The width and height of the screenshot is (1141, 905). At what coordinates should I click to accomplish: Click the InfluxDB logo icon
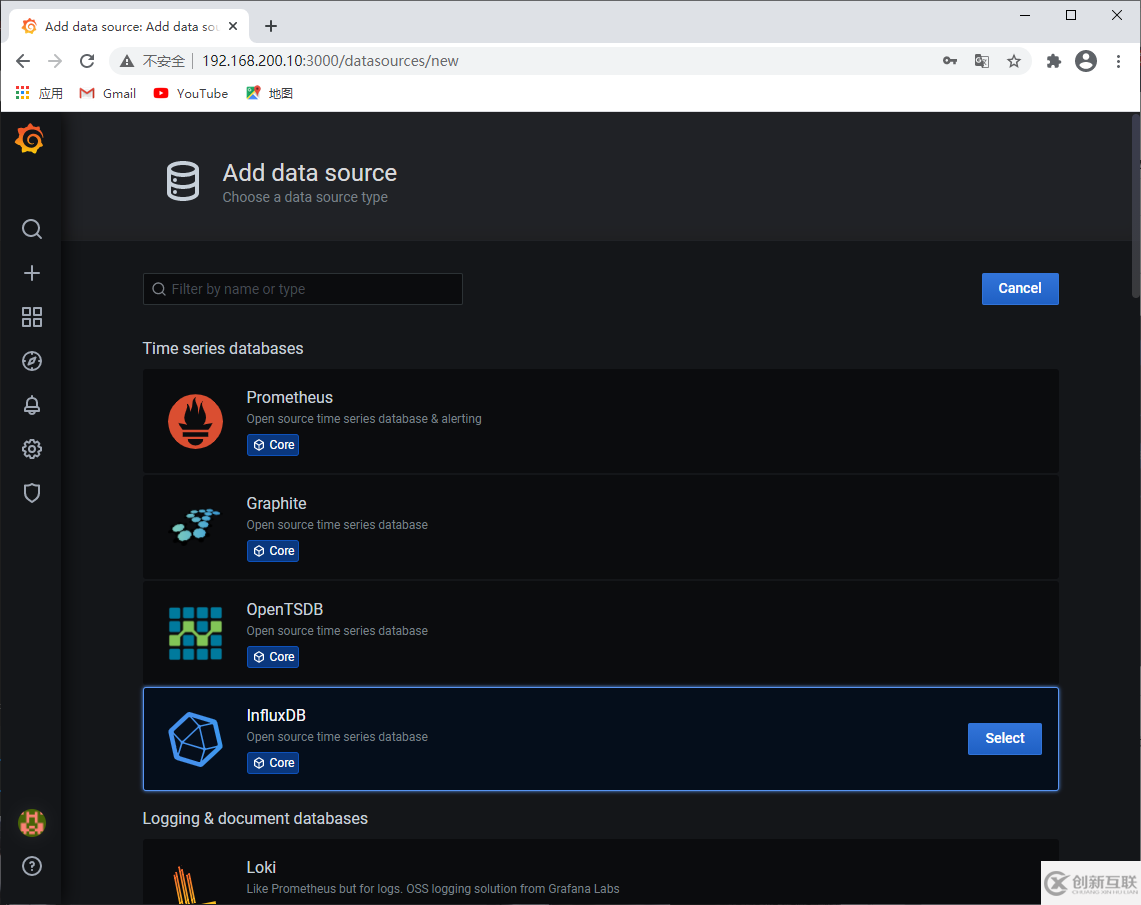(195, 739)
